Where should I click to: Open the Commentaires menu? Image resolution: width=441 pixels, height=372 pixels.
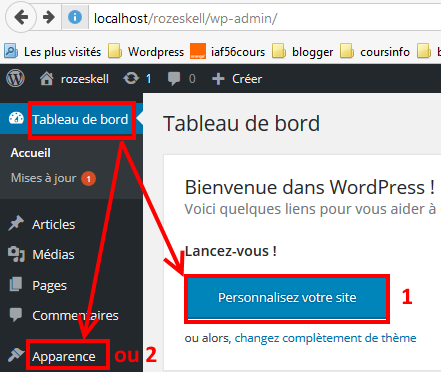tap(75, 315)
